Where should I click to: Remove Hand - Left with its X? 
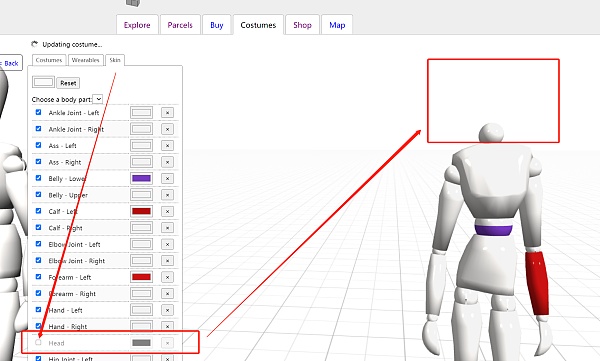(x=167, y=310)
